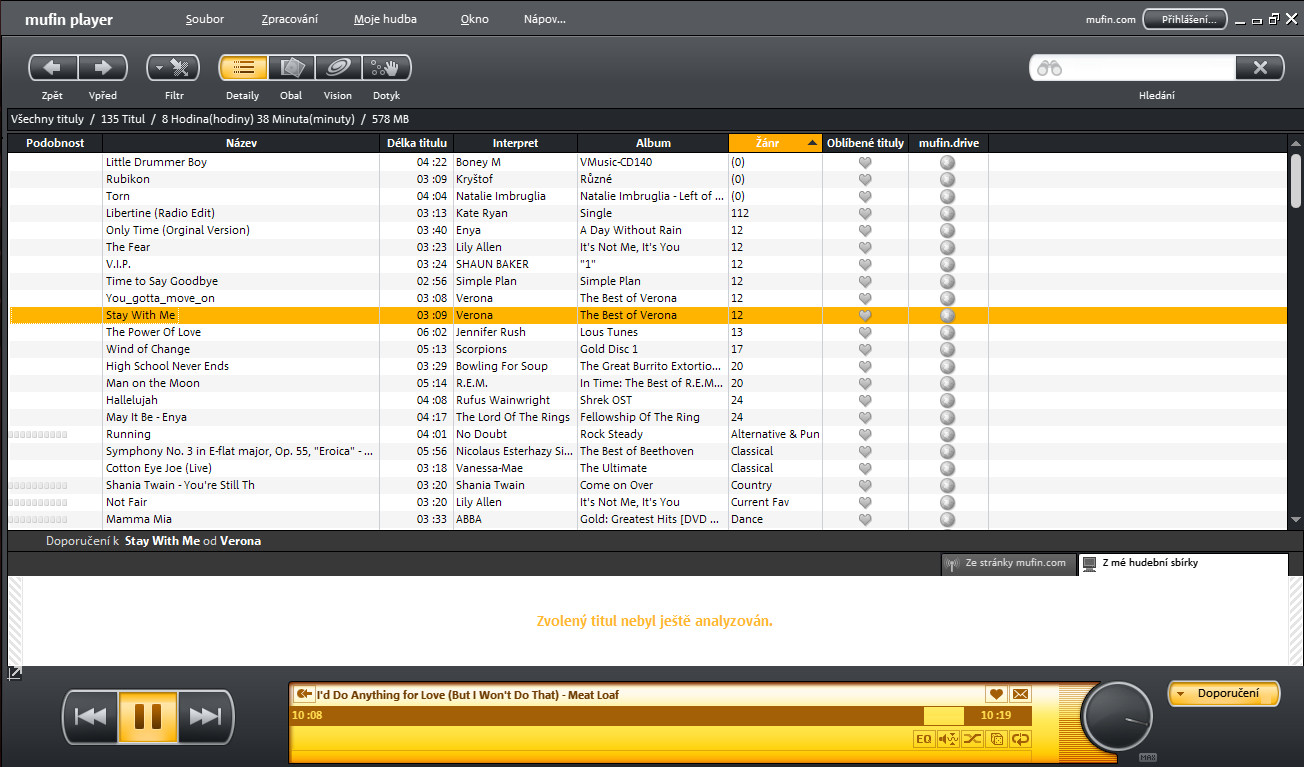Image resolution: width=1304 pixels, height=767 pixels.
Task: Switch to Z mé hudební sbírky tab
Action: pyautogui.click(x=1183, y=563)
